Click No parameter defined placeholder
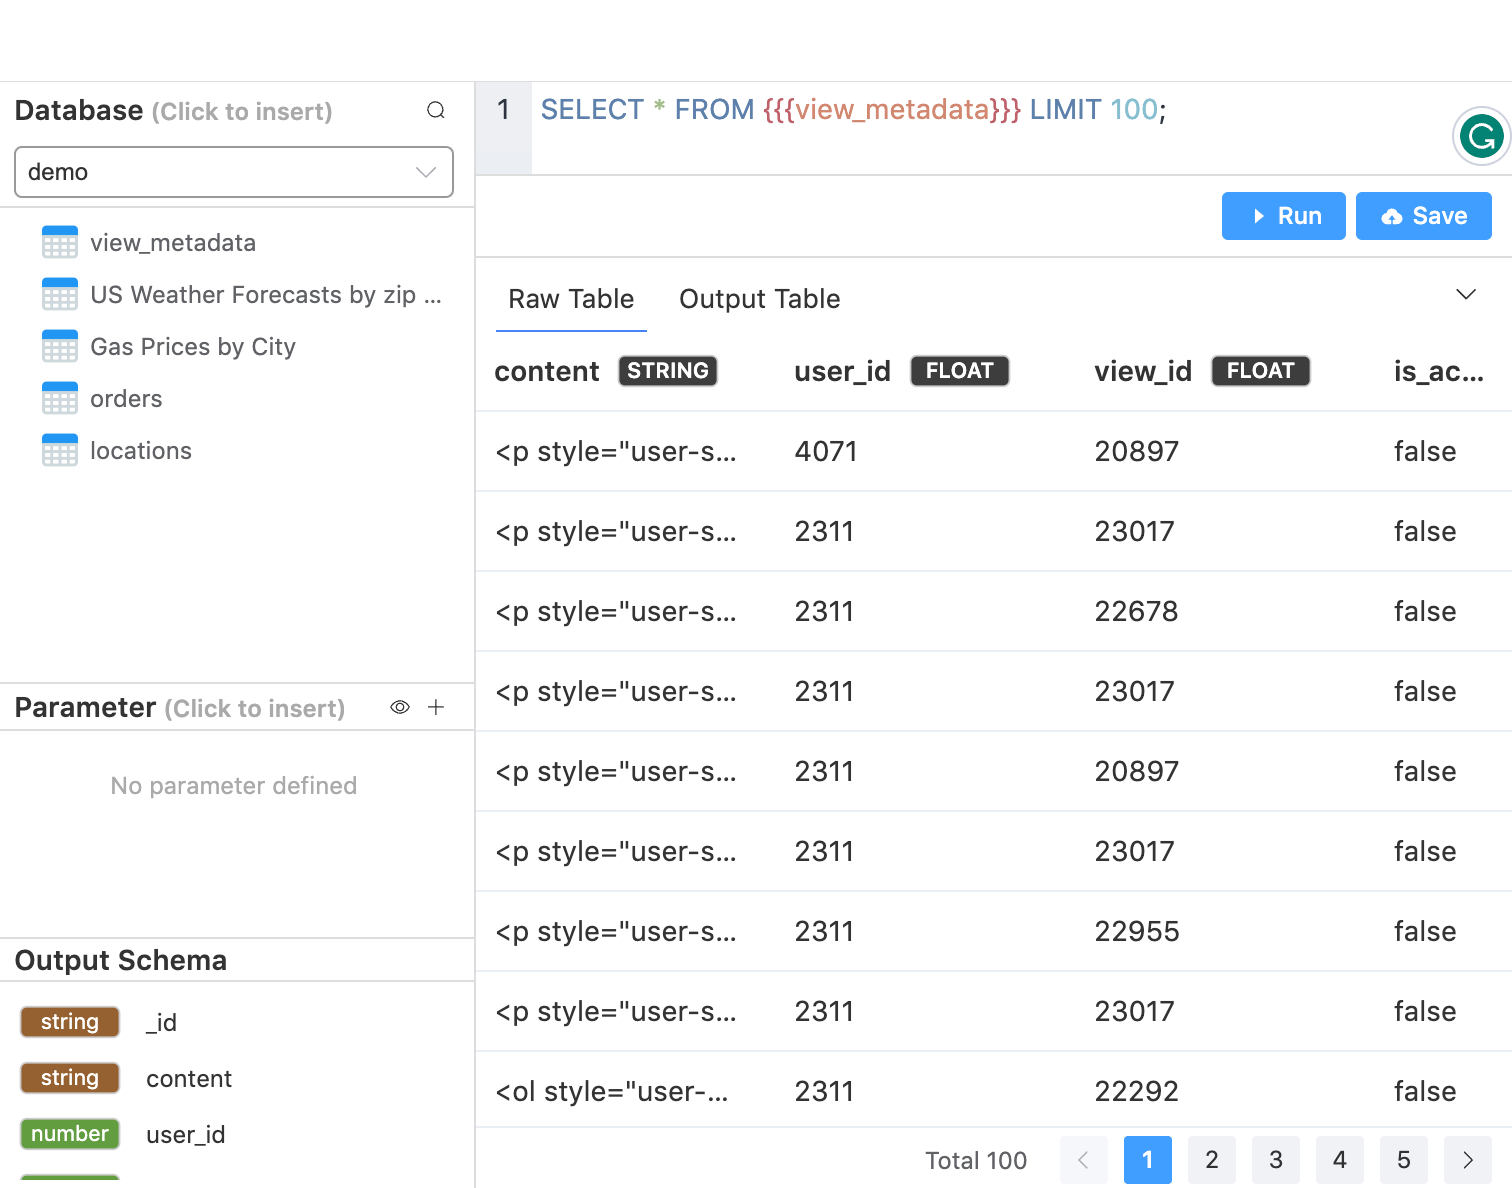1512x1188 pixels. [x=234, y=785]
